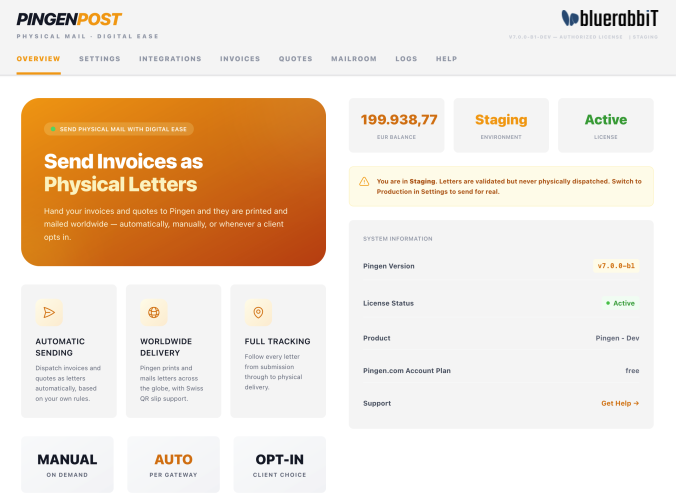
Task: Open the Overview tab
Action: (x=38, y=59)
